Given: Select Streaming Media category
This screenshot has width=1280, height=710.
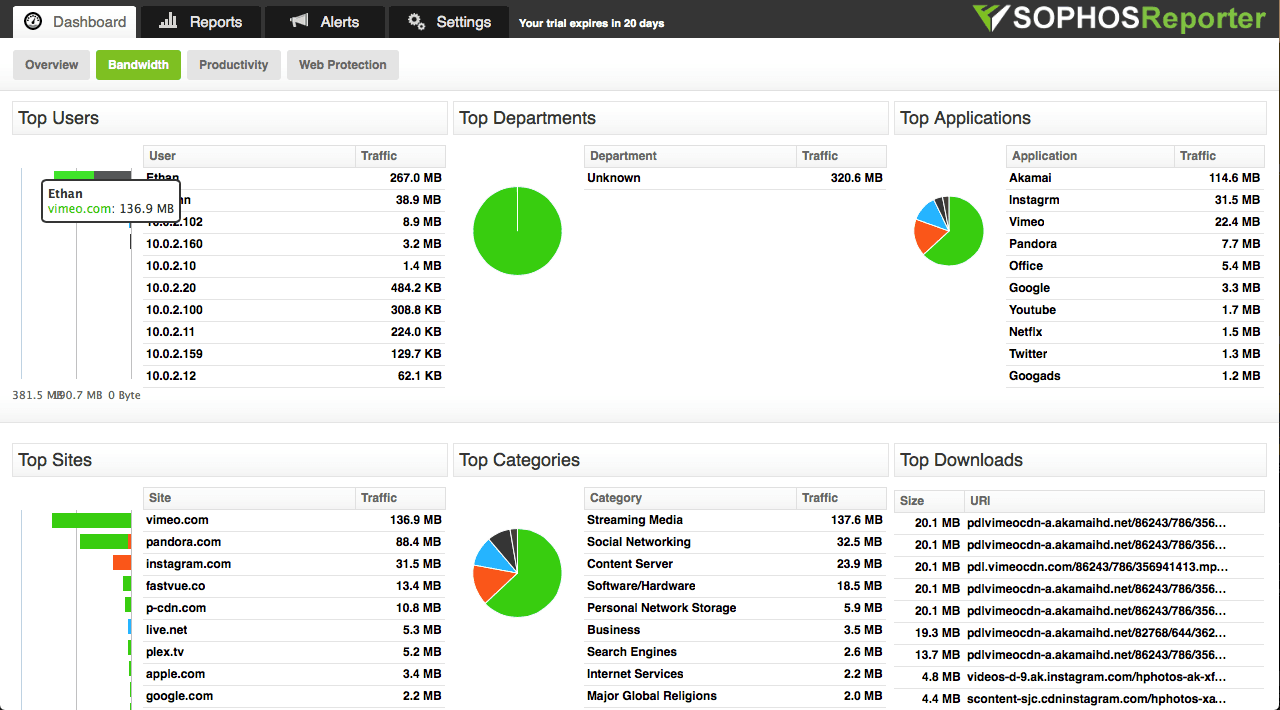Looking at the screenshot, I should click(735, 520).
